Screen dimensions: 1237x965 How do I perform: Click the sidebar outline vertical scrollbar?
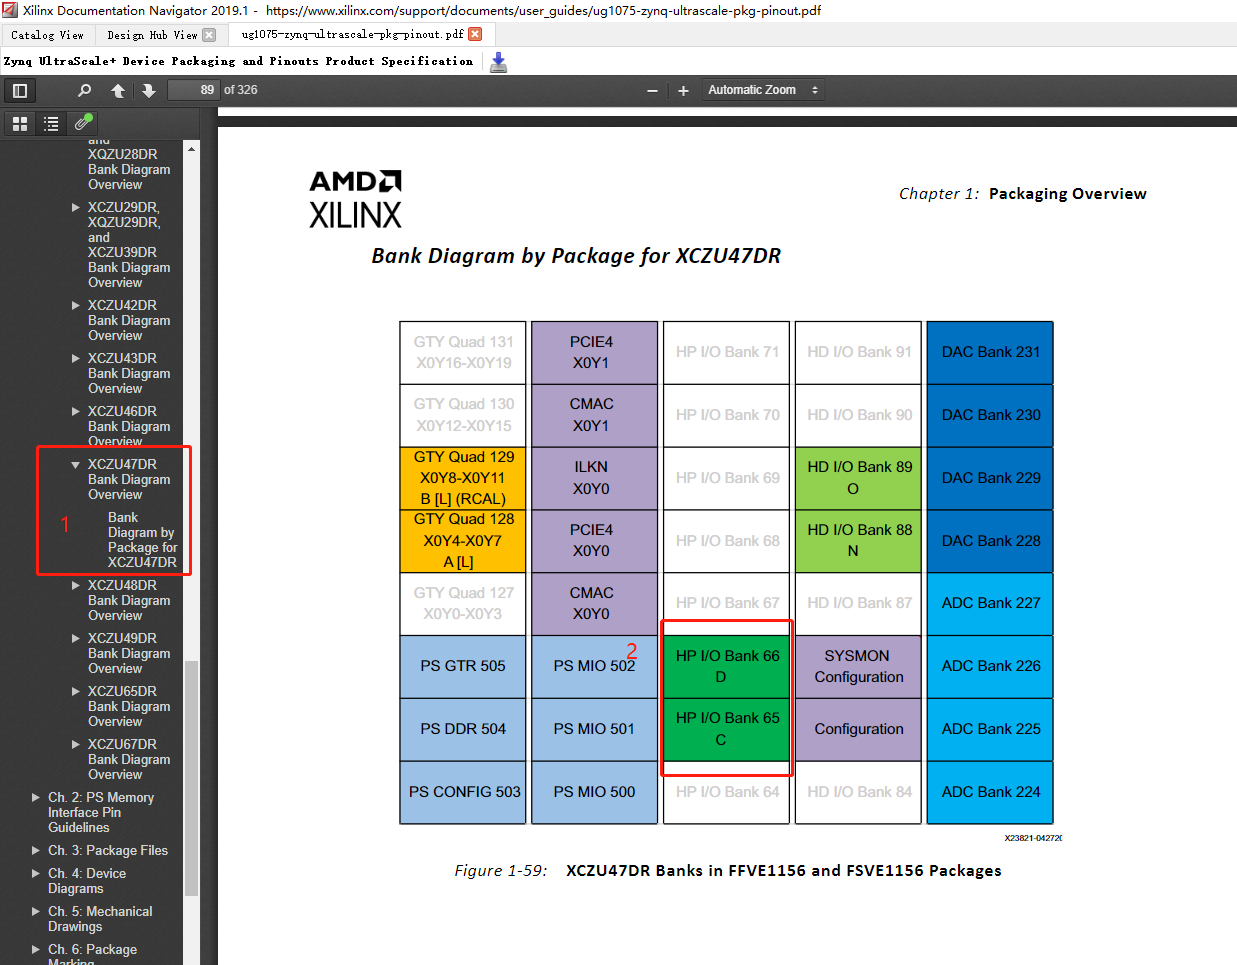coord(191,778)
